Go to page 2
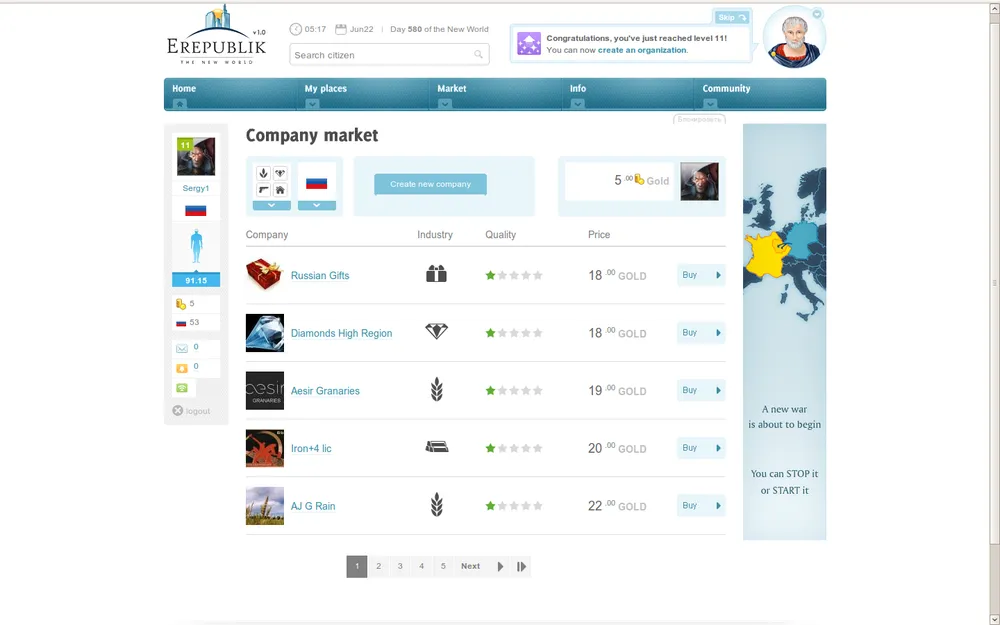Viewport: 1000px width, 625px height. (378, 566)
